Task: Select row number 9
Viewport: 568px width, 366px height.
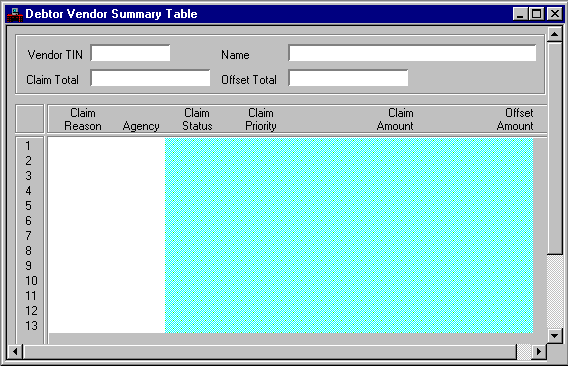Action: [x=28, y=266]
